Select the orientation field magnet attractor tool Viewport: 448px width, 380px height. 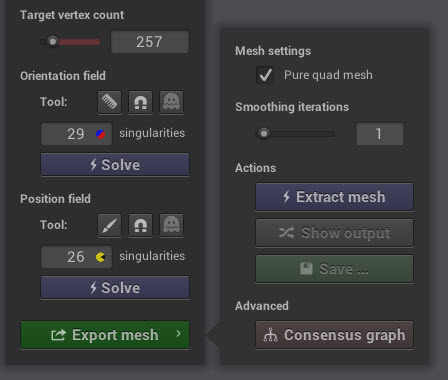tap(140, 102)
